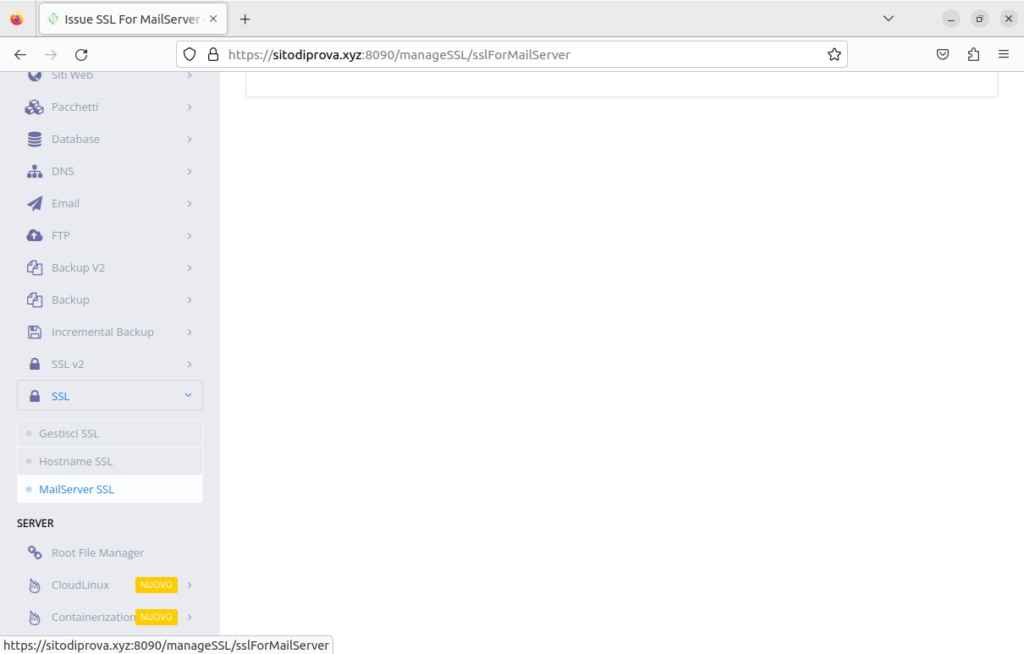1024x654 pixels.
Task: Click the Pacchetti cubes icon
Action: coord(34,107)
